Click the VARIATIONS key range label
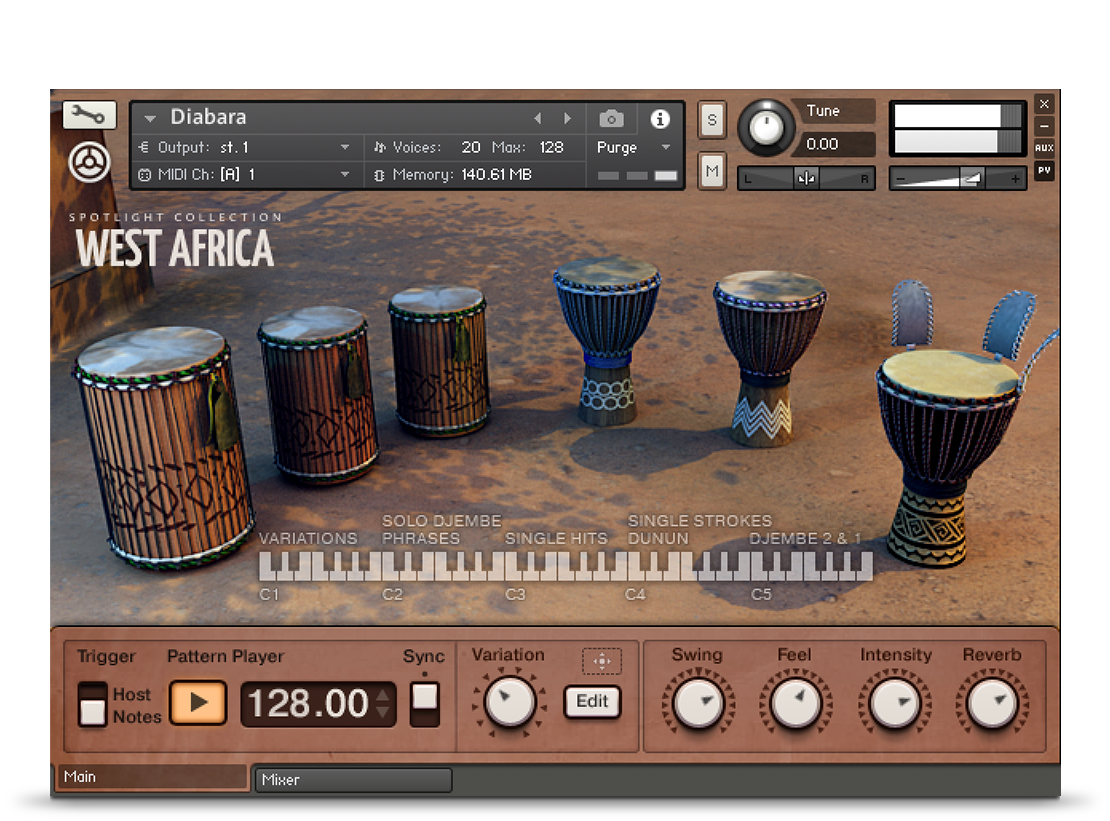Image resolution: width=1110 pixels, height=821 pixels. coord(308,539)
